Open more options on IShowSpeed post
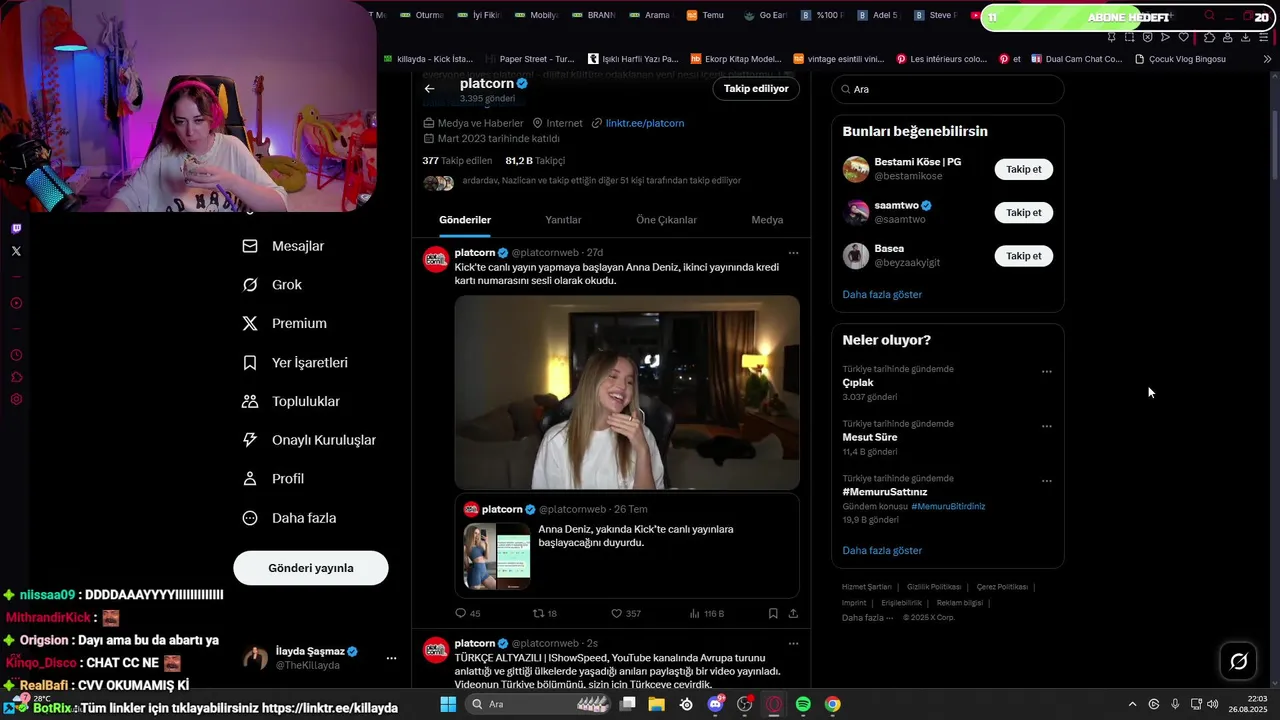Viewport: 1280px width, 720px height. coord(793,643)
